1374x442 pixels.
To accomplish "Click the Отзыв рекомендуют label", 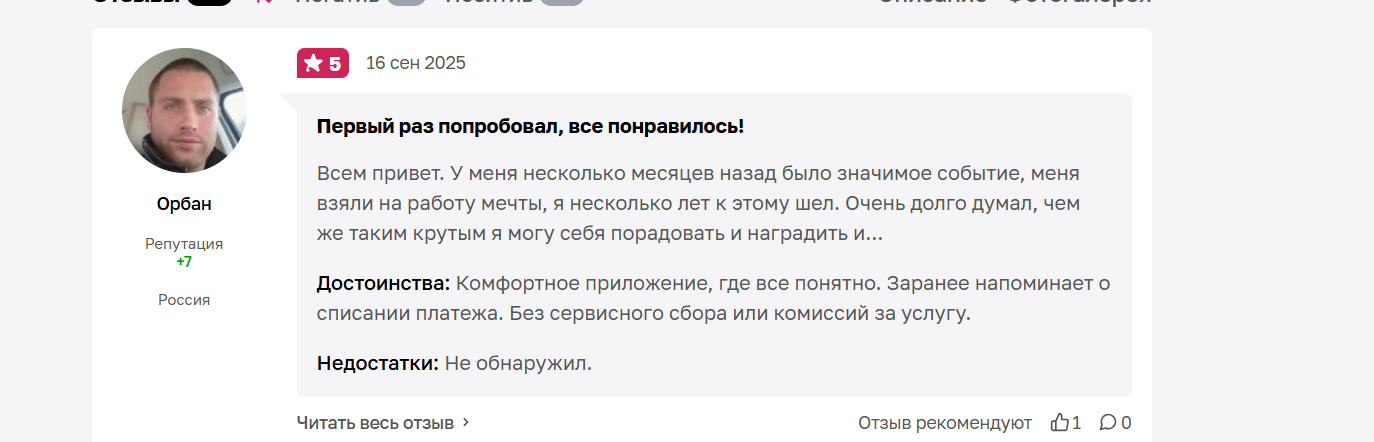I will [945, 422].
